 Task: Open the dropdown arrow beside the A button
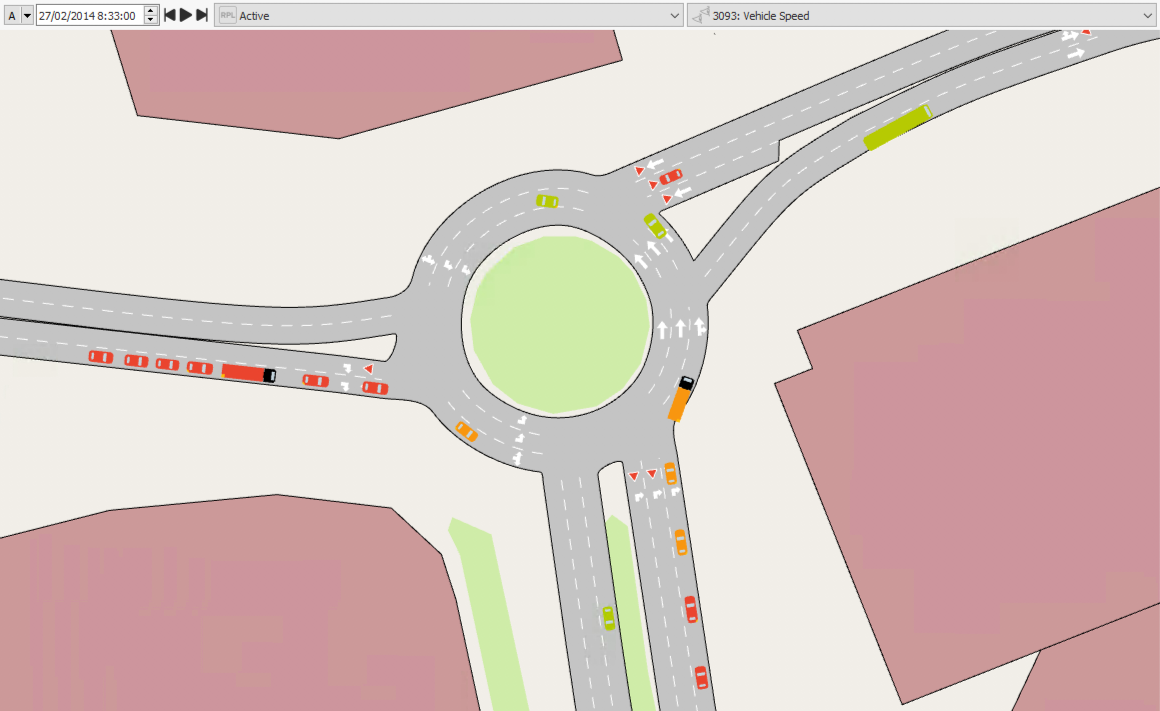tap(27, 16)
